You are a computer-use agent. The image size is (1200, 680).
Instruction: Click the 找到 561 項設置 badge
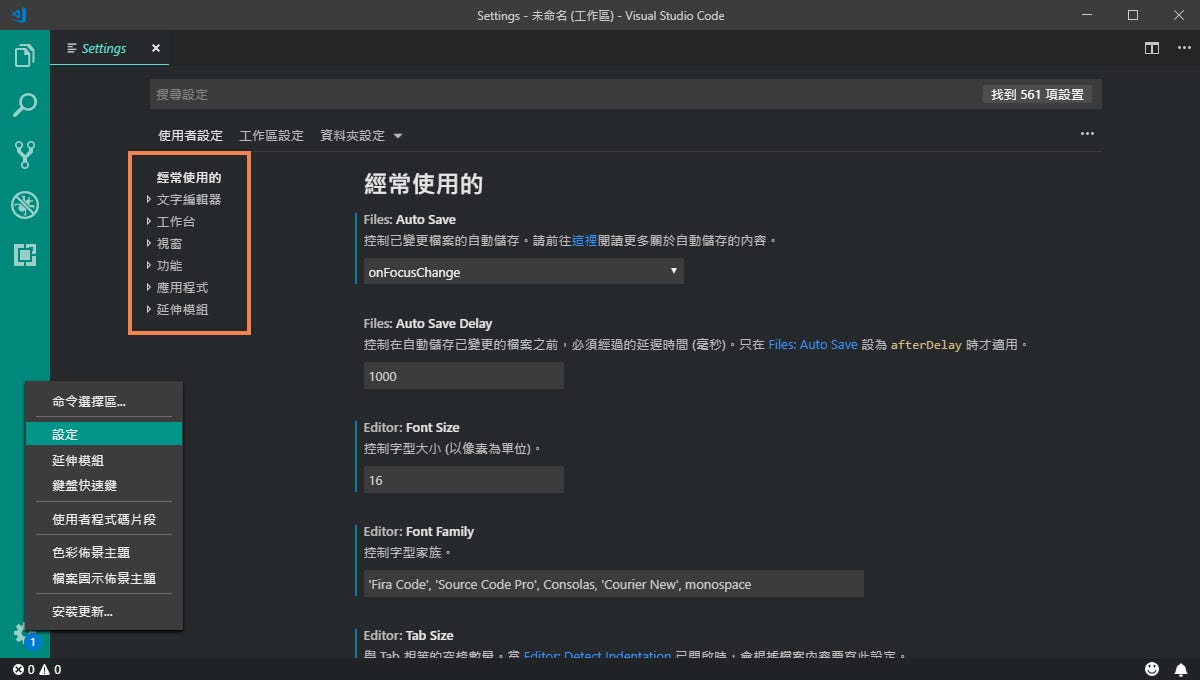[1037, 94]
